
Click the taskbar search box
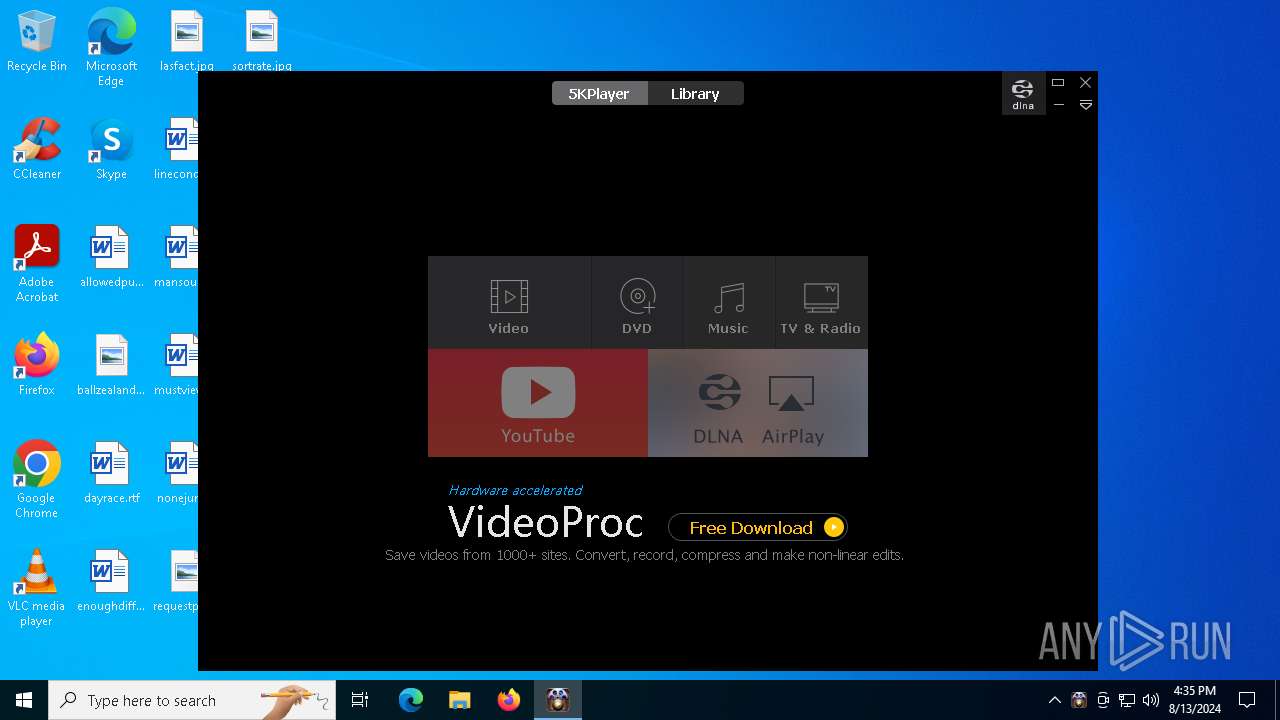tap(192, 700)
